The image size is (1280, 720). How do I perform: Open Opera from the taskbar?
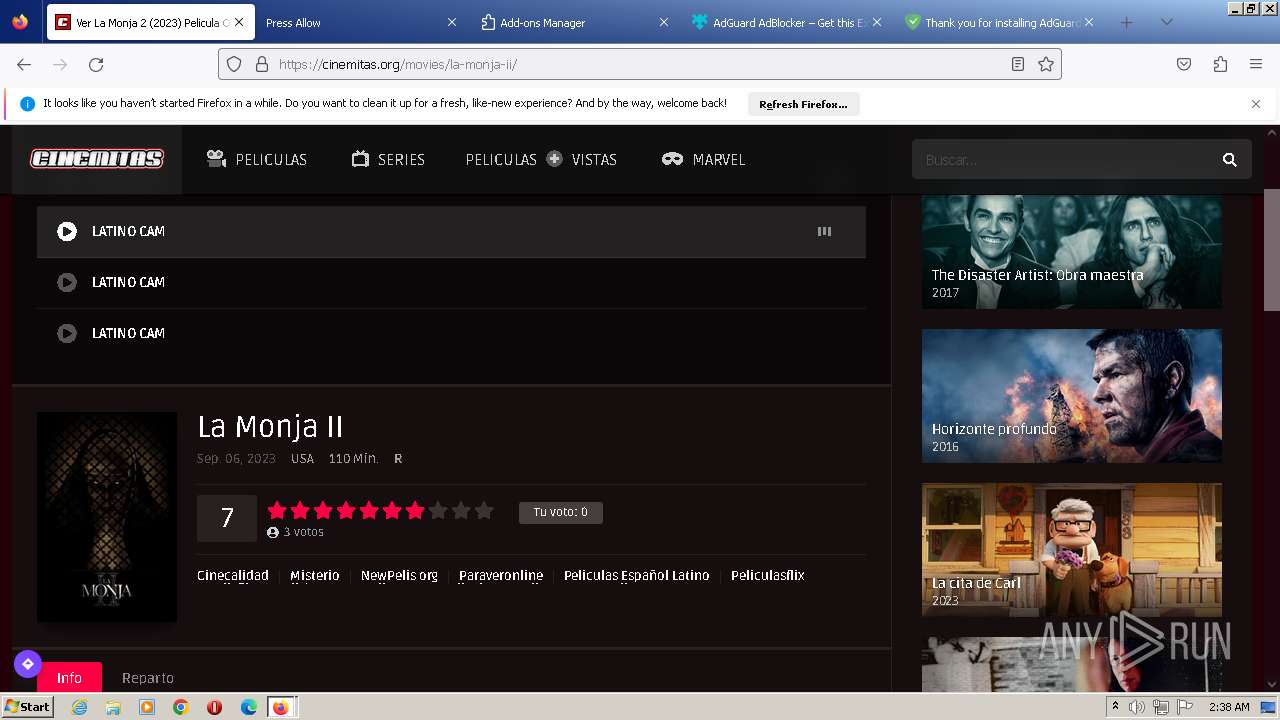click(215, 707)
